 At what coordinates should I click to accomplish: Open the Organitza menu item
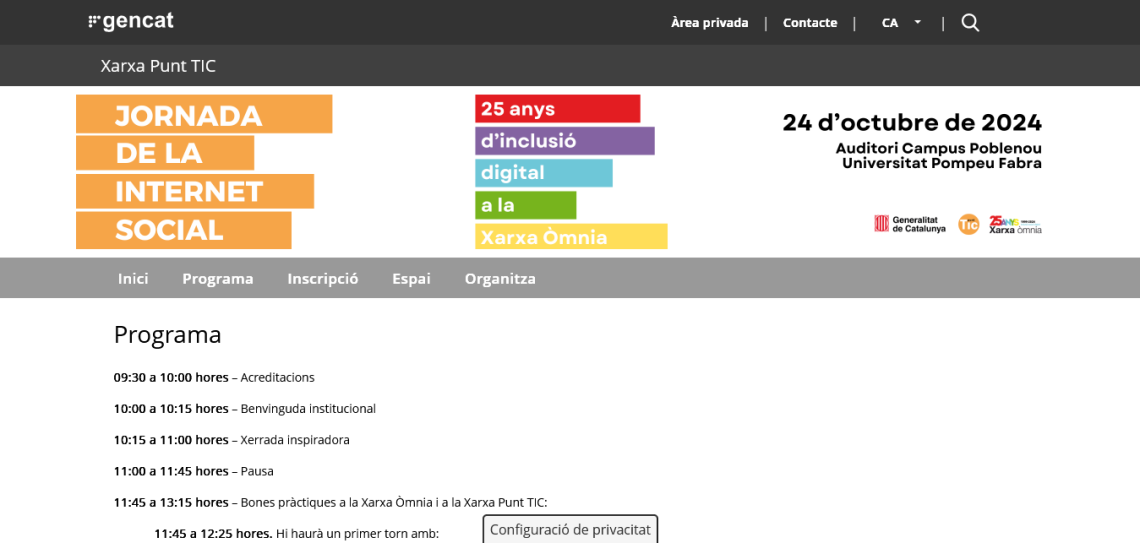(x=500, y=278)
